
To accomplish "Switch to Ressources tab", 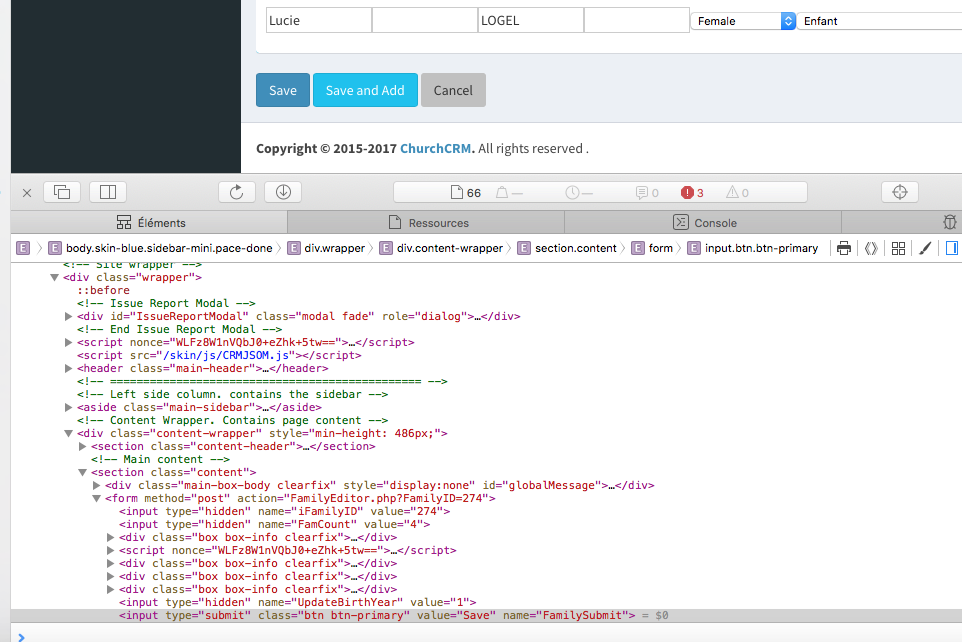I will (426, 222).
